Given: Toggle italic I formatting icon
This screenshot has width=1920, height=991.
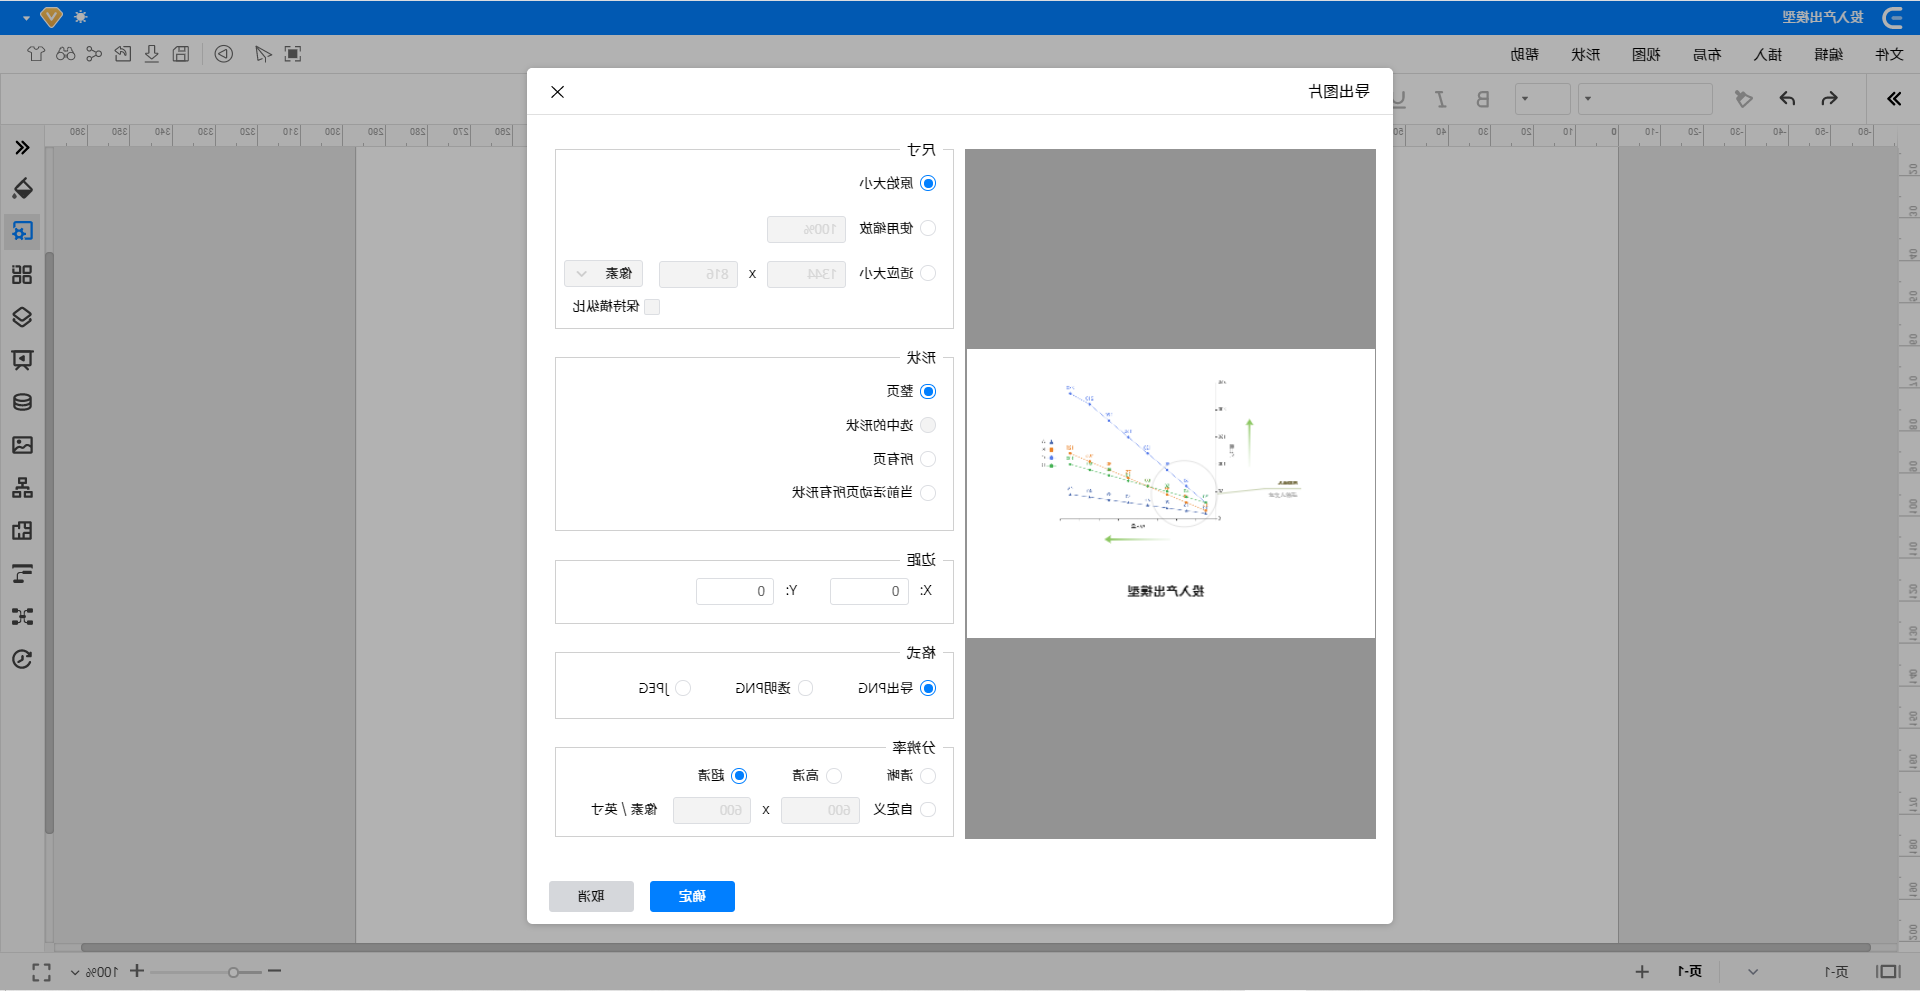Looking at the screenshot, I should click(1441, 99).
